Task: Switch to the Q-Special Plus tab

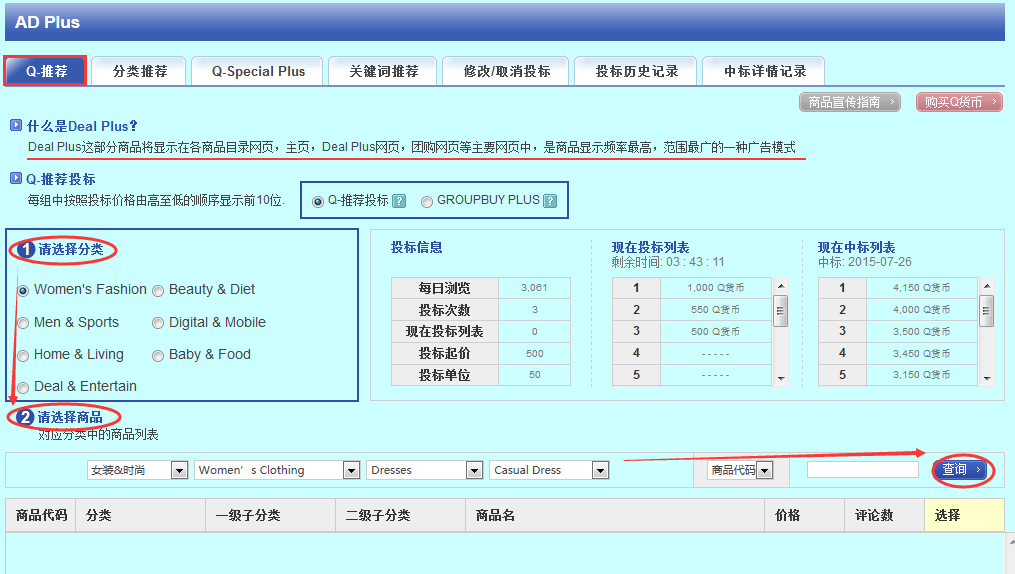Action: click(258, 71)
